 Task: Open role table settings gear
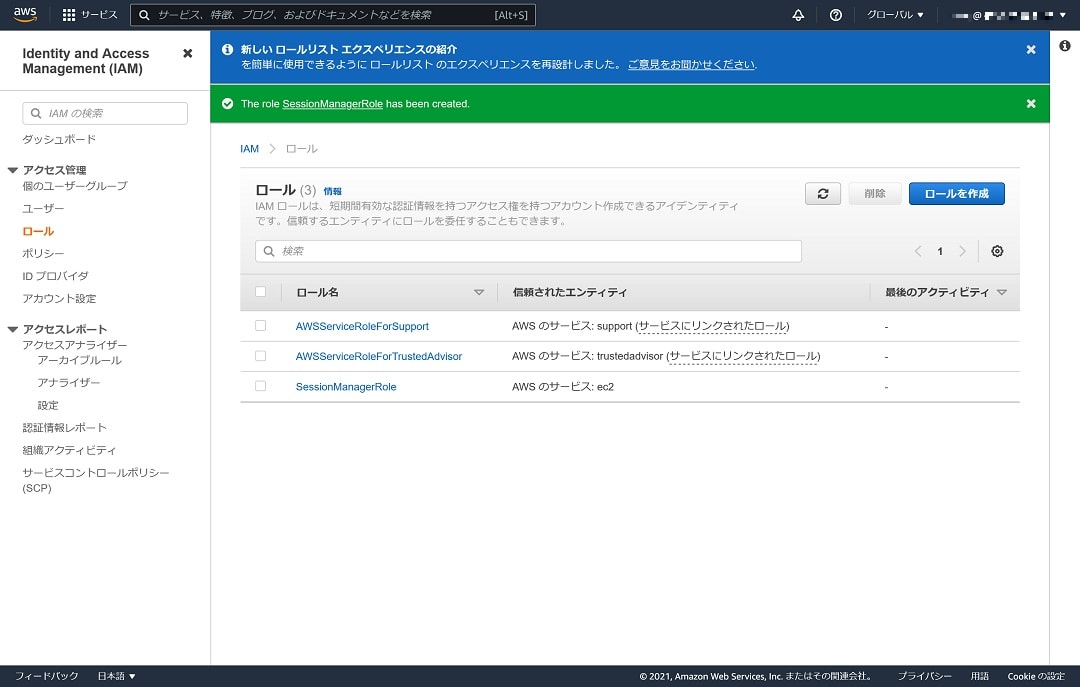click(997, 251)
